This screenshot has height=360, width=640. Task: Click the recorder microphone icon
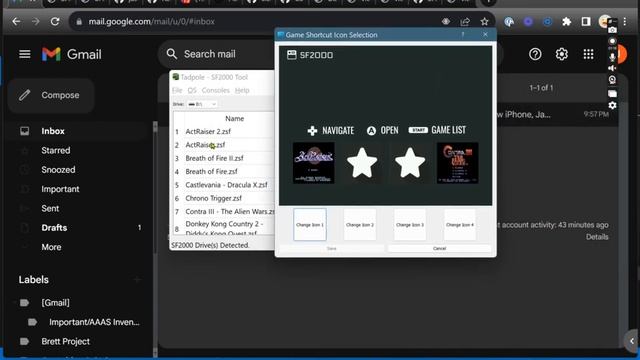(612, 58)
